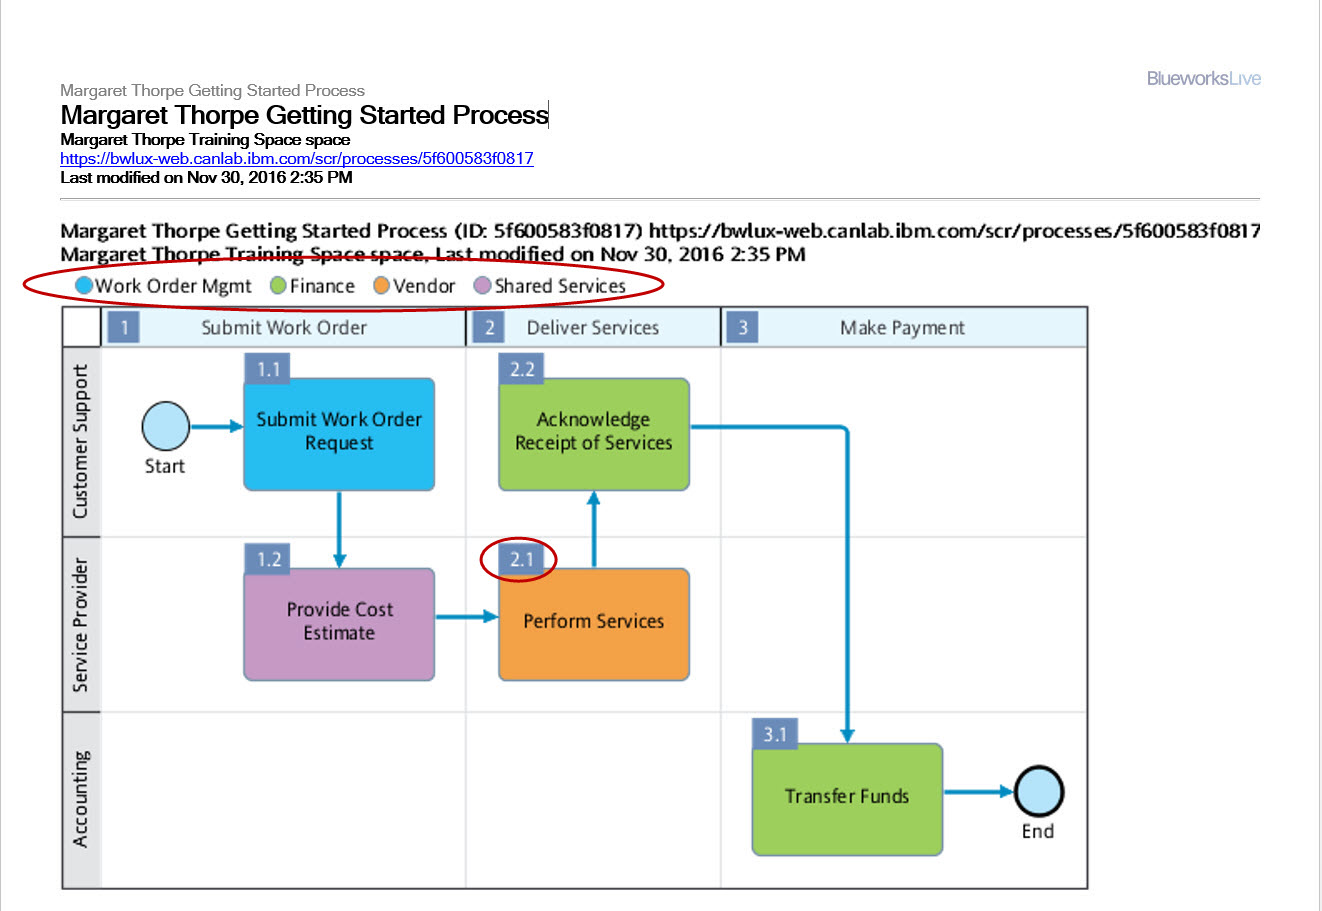
Task: Select the Submit Work Order Request activity
Action: [x=339, y=434]
